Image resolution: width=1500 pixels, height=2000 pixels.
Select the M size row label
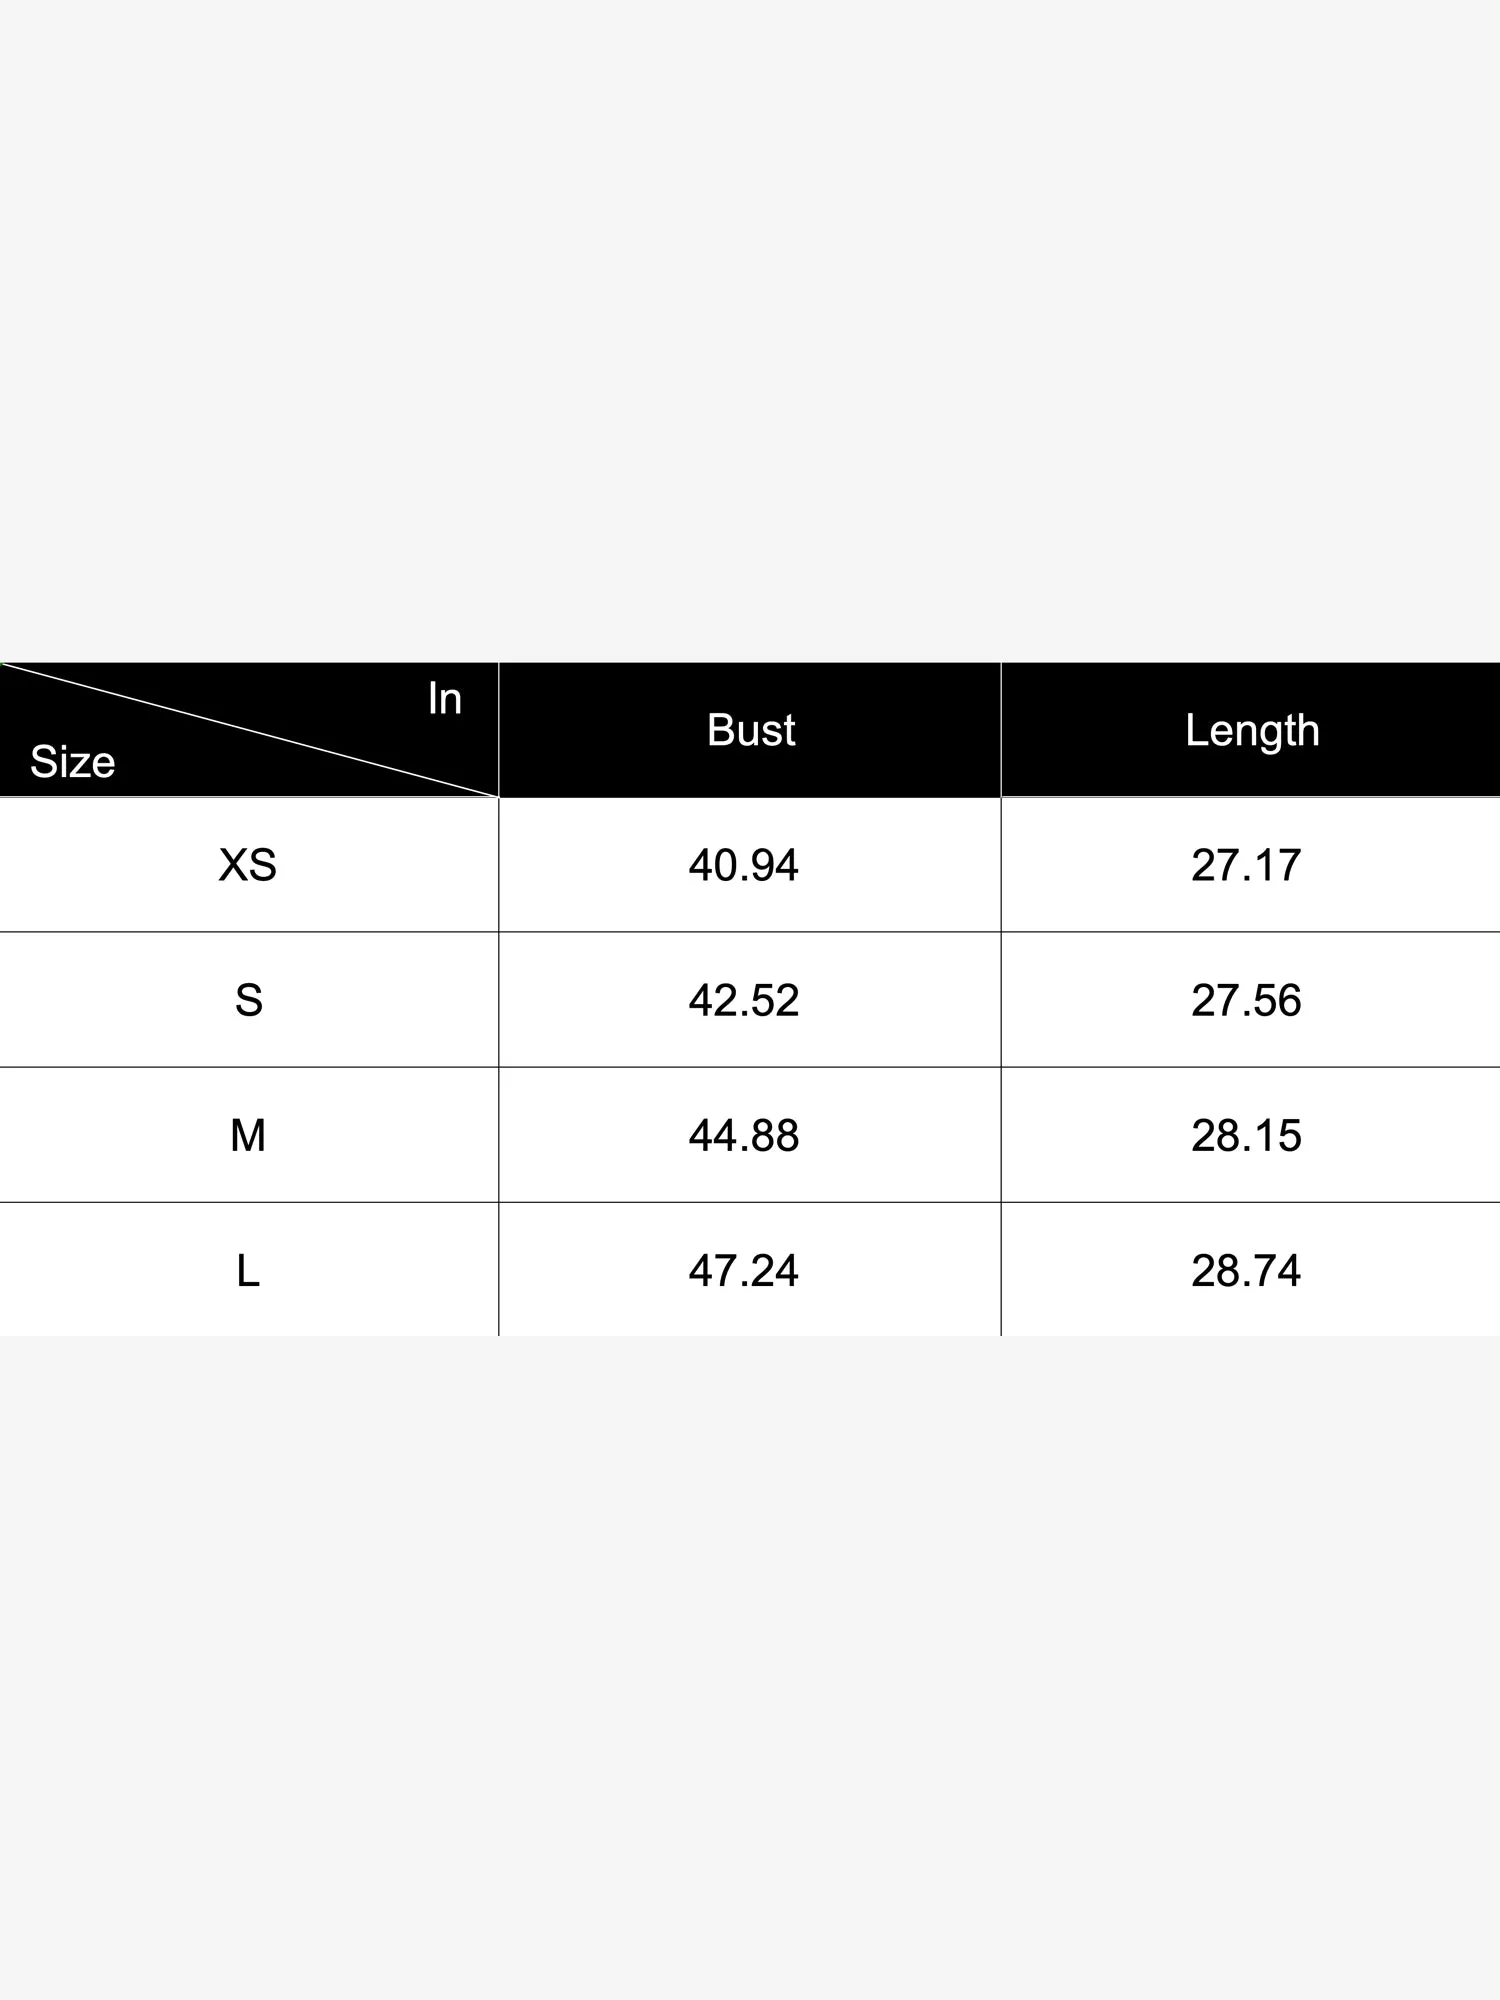click(248, 1135)
